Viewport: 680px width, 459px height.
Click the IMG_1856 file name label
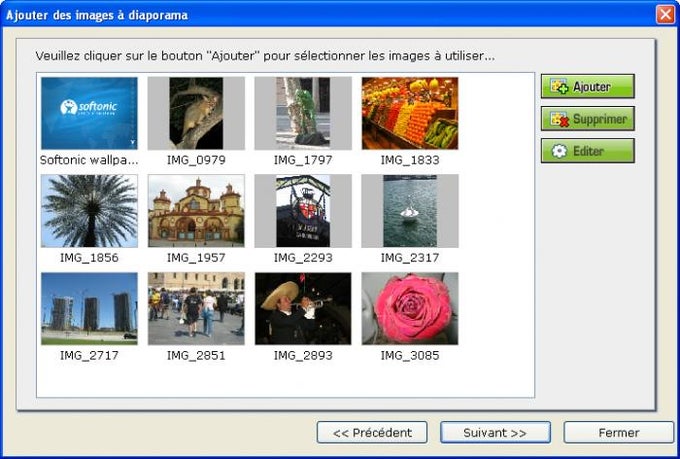[89, 258]
